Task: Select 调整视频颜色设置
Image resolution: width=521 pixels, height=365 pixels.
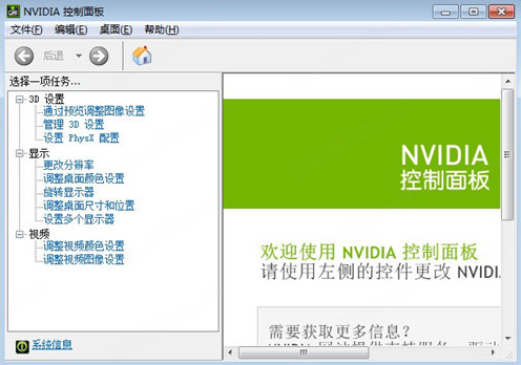Action: coord(84,246)
